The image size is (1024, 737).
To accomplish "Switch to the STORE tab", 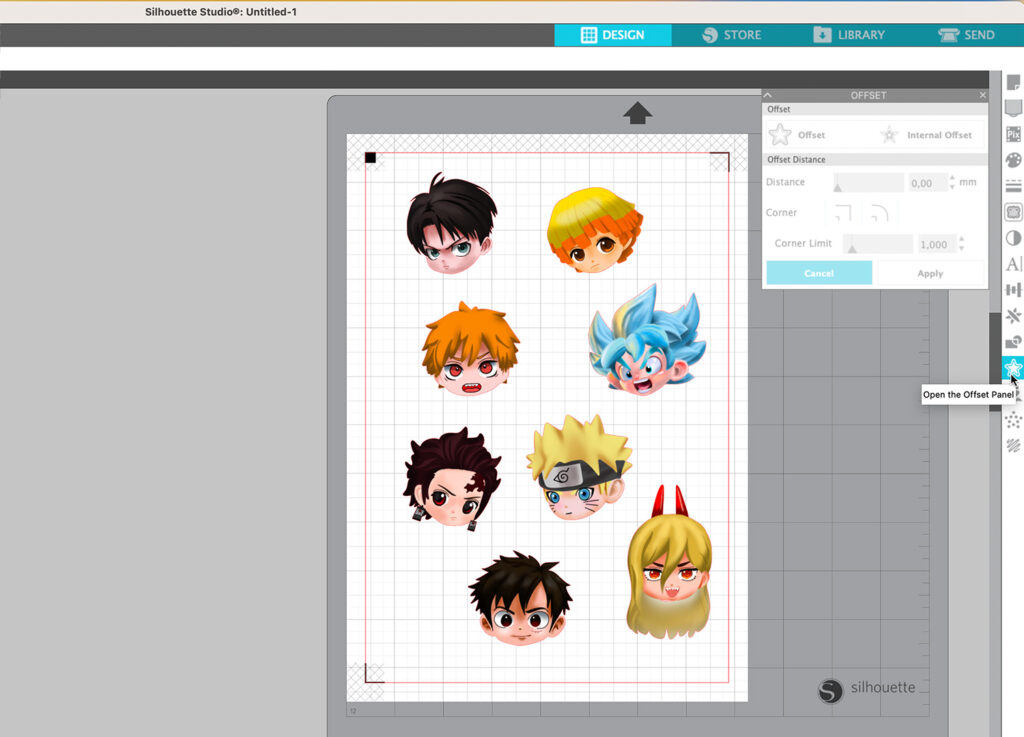I will point(730,35).
